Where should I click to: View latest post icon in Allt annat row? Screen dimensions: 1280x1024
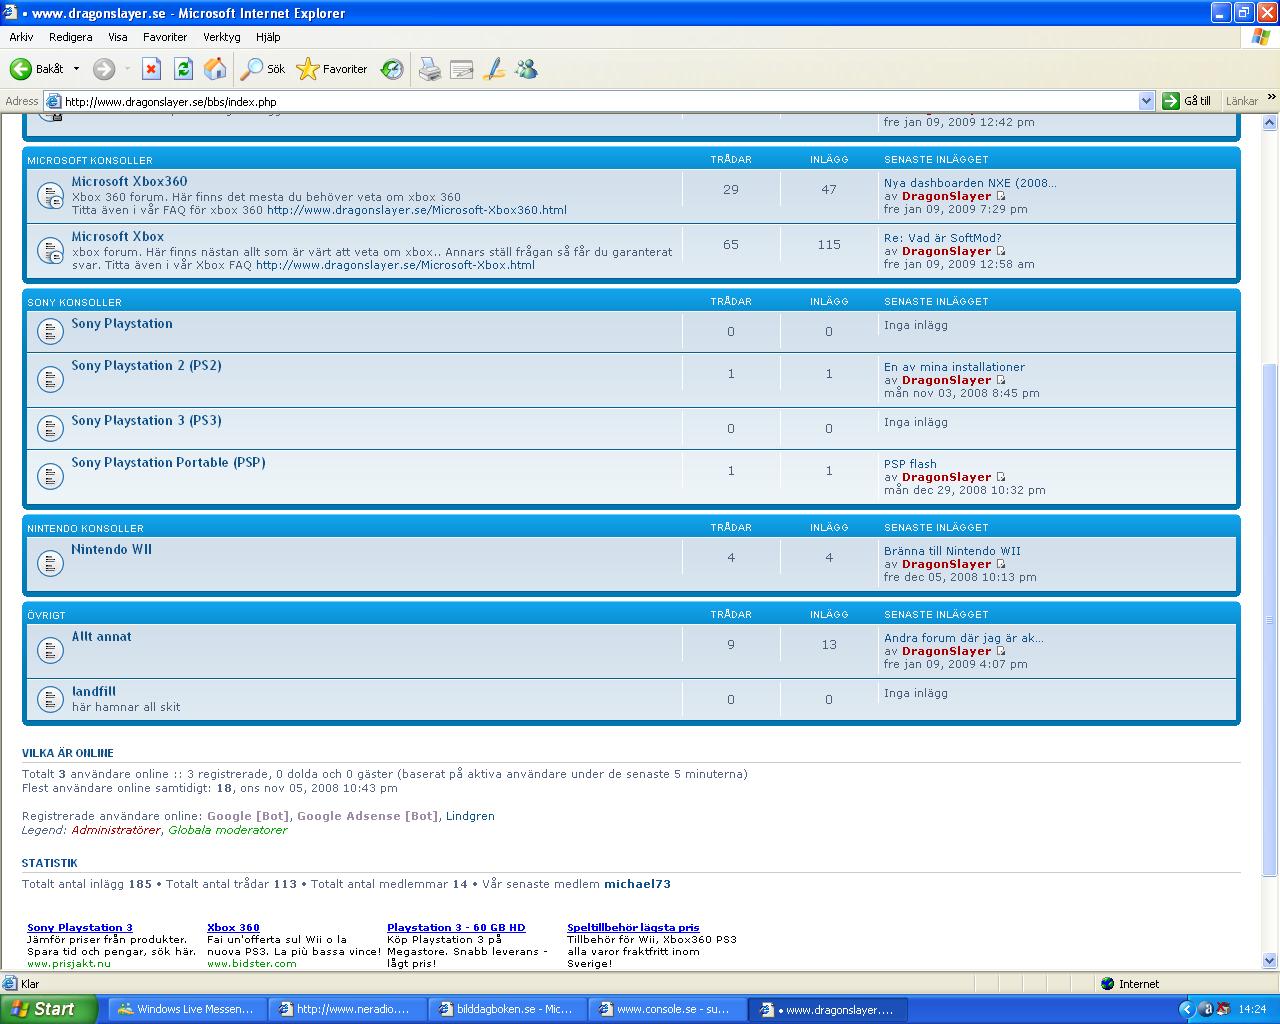(x=1001, y=651)
